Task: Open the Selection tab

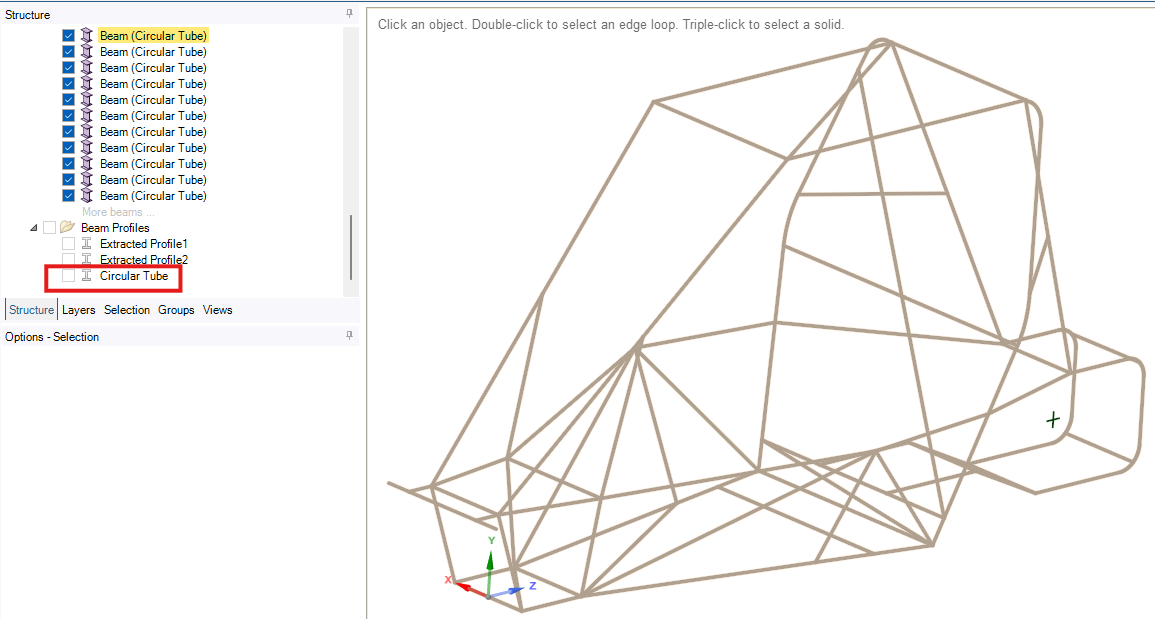Action: point(127,310)
